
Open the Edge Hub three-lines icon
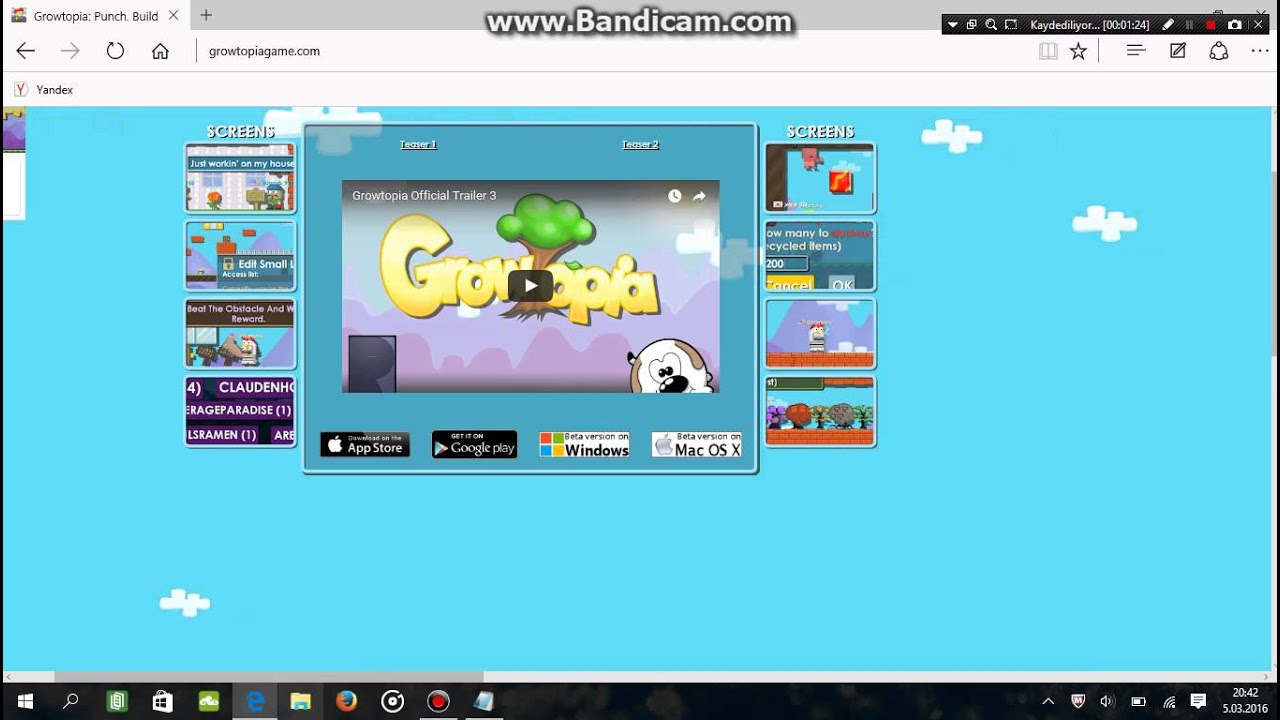tap(1135, 51)
